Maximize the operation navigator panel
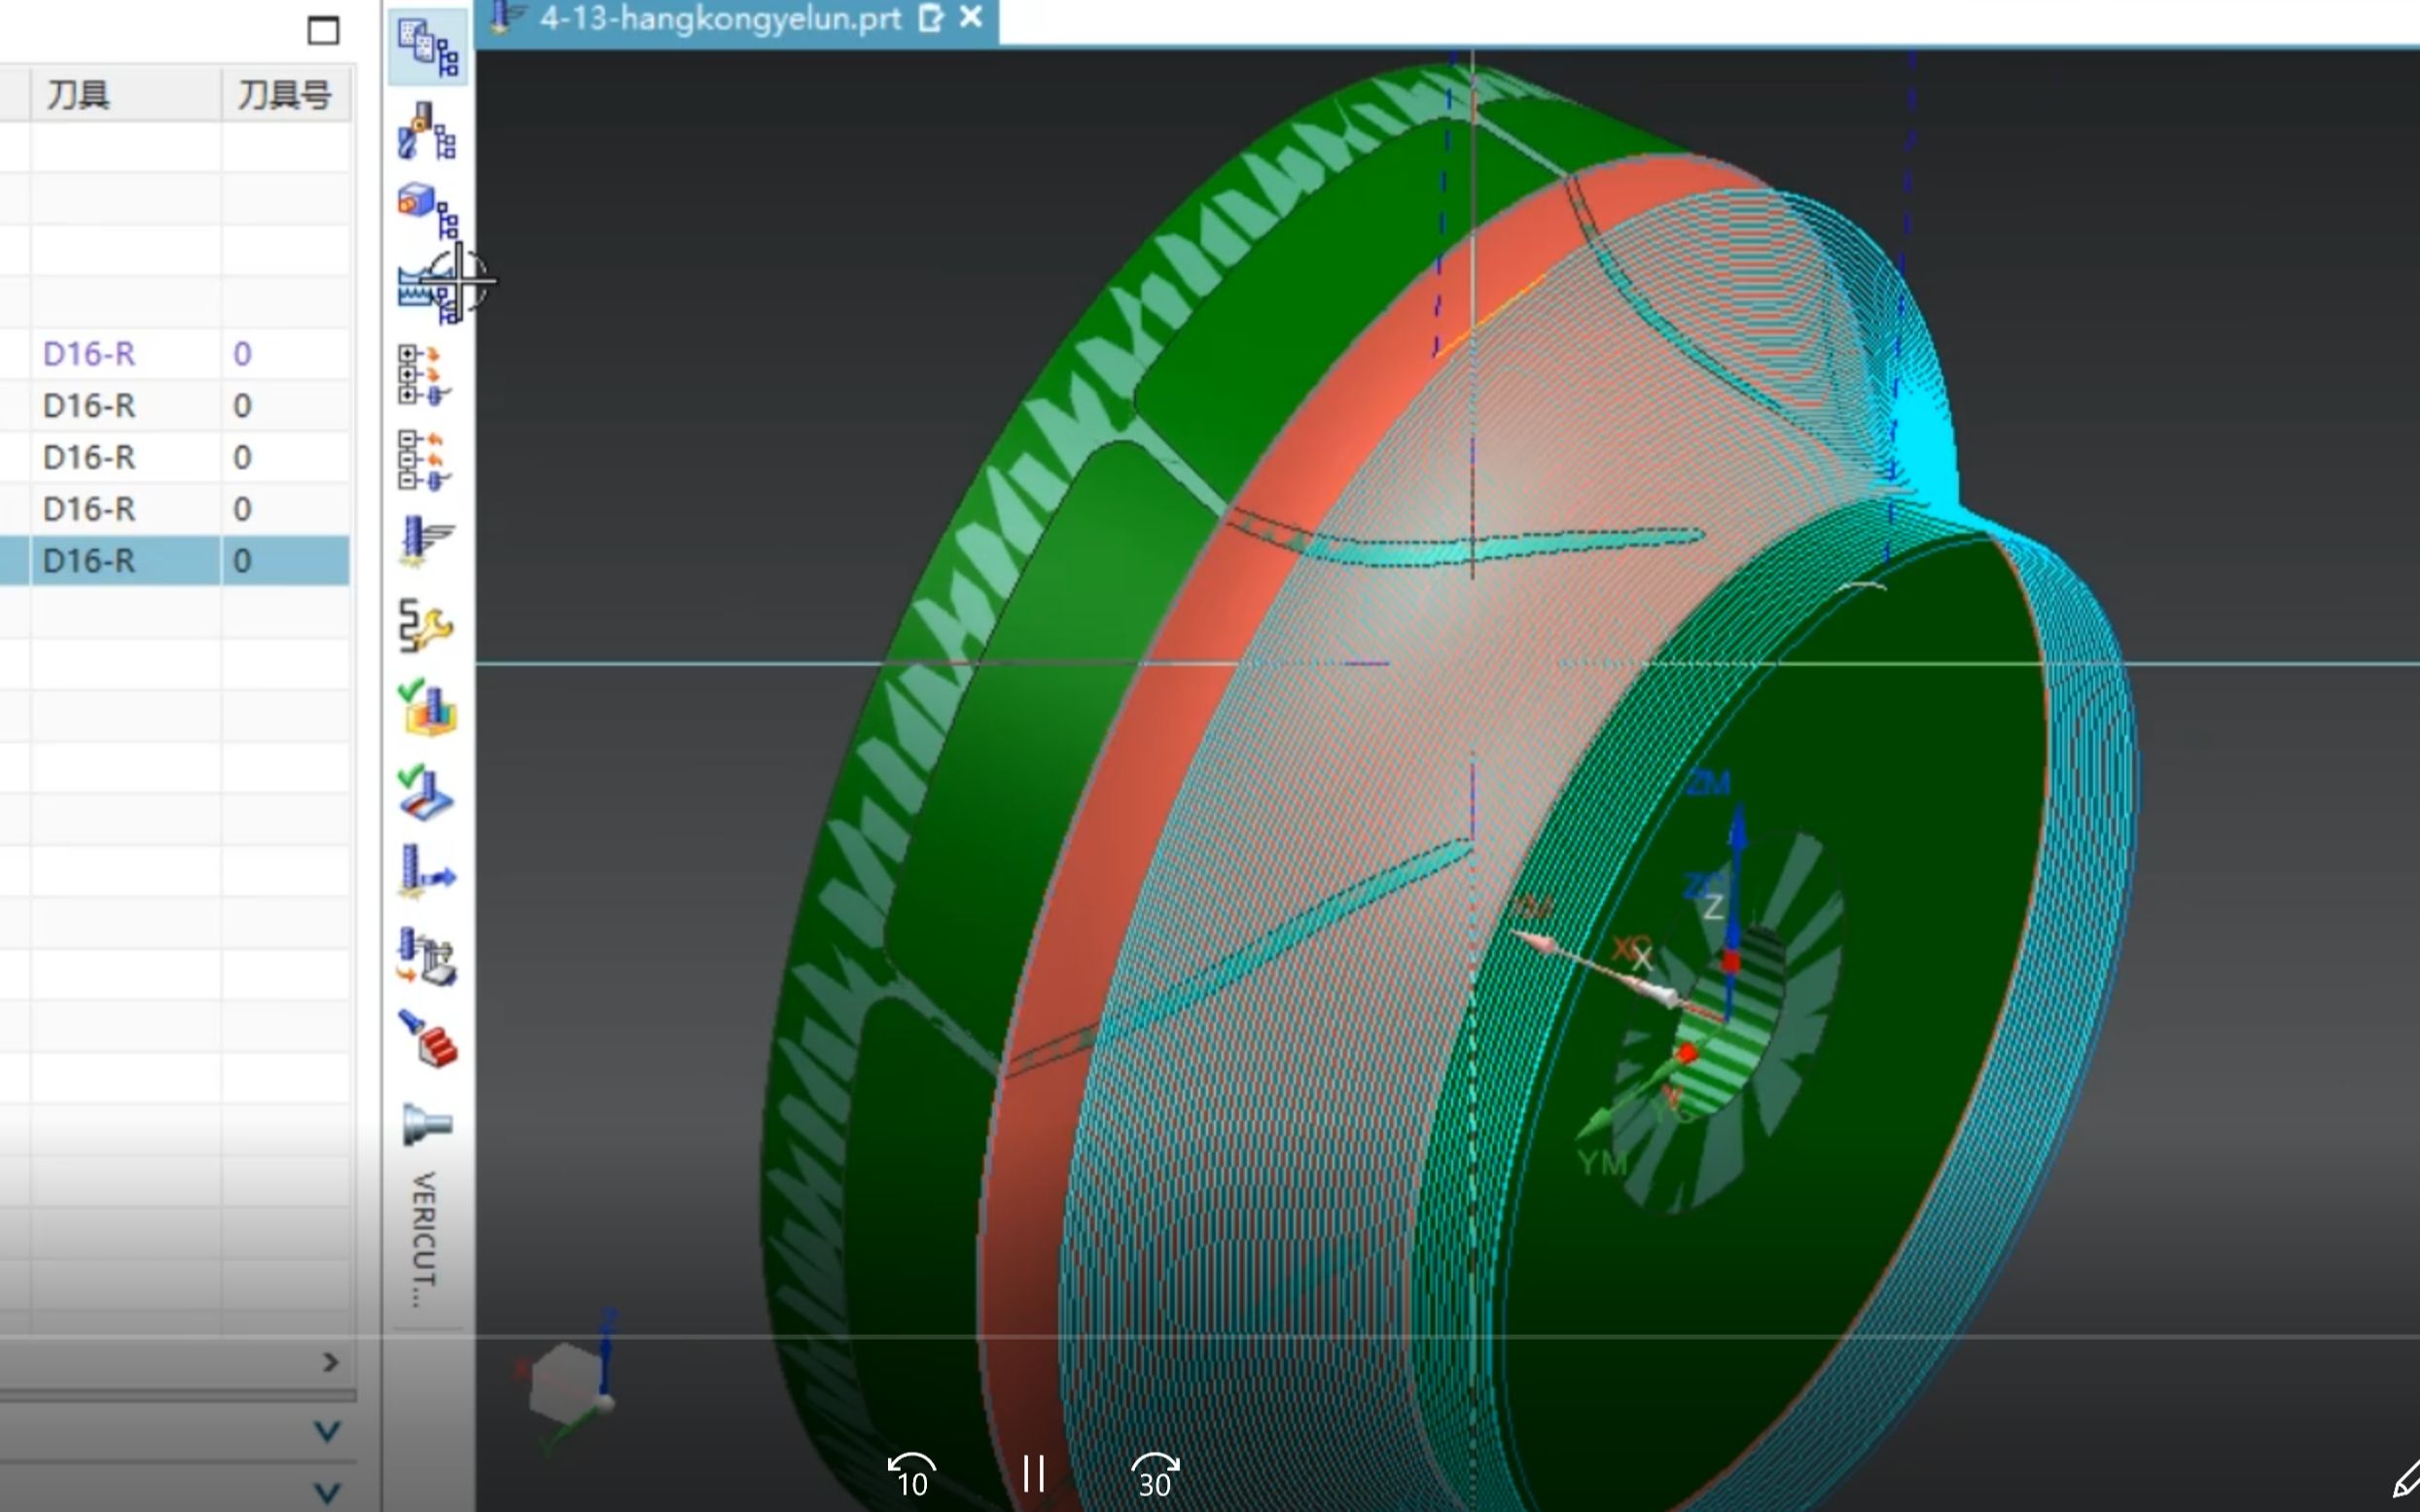Viewport: 2420px width, 1512px height. (323, 30)
